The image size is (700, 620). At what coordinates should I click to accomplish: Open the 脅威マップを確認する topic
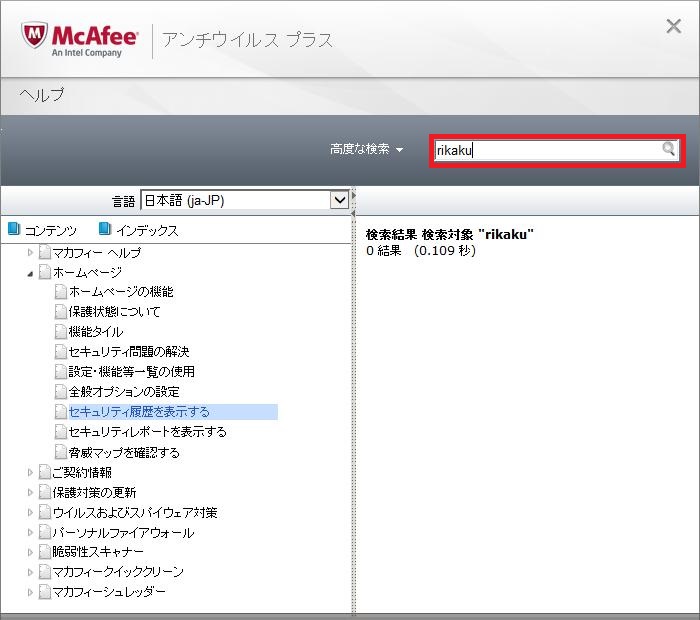pyautogui.click(x=124, y=452)
